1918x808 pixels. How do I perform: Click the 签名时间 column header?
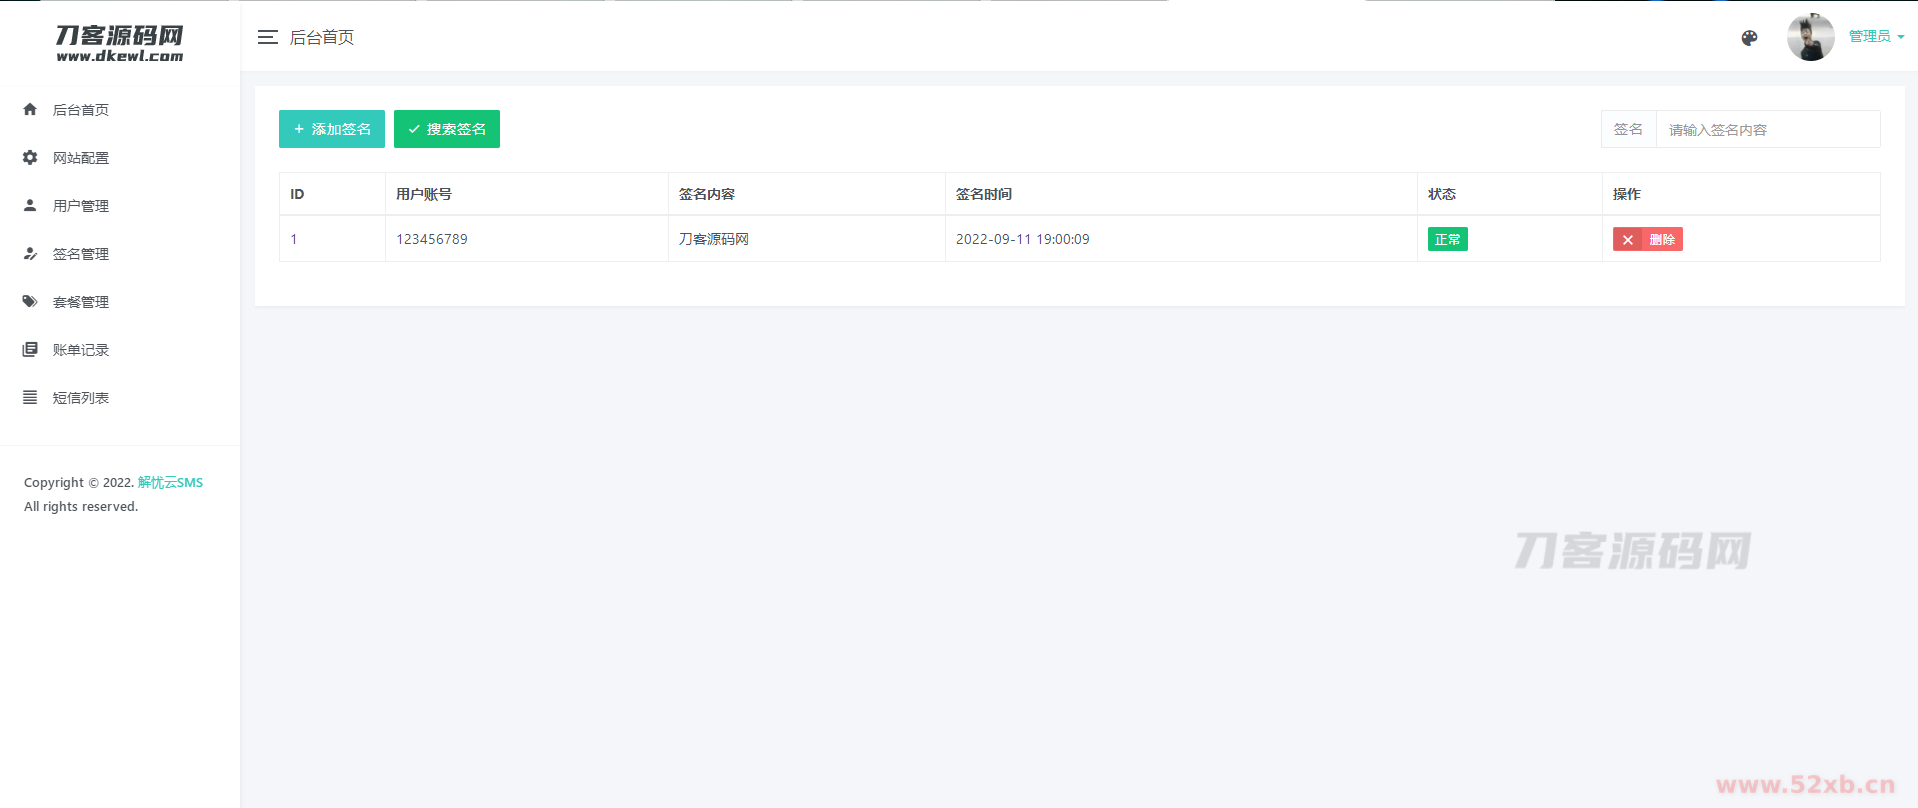(x=984, y=194)
